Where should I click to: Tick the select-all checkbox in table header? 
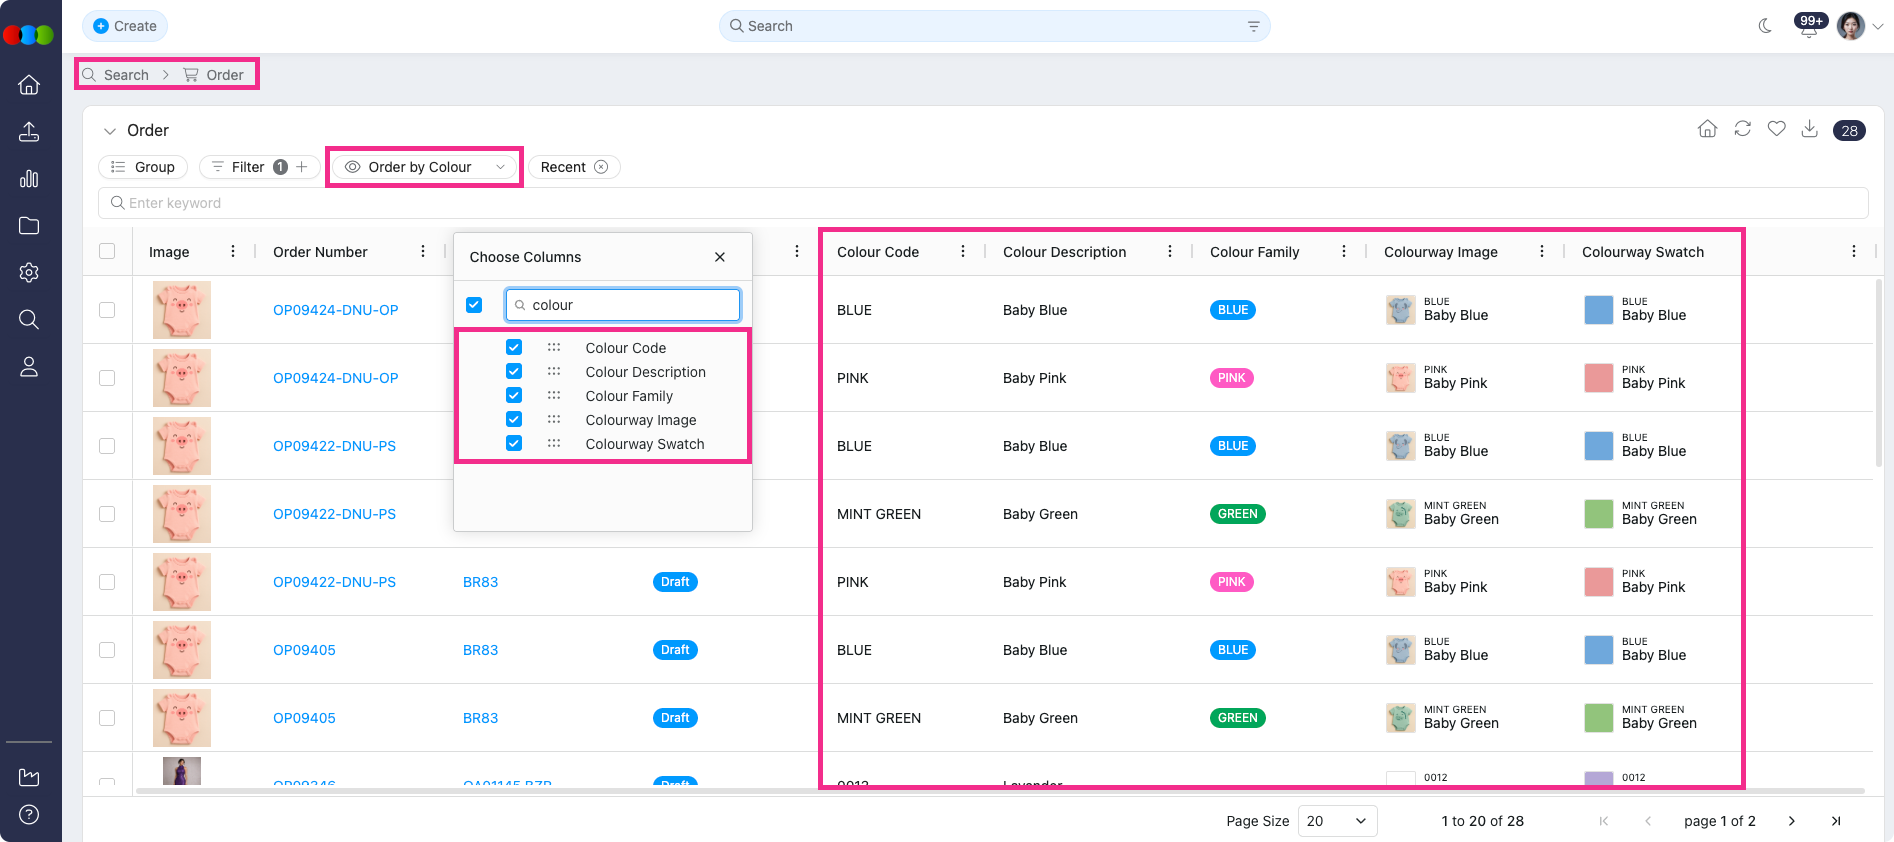coord(107,252)
